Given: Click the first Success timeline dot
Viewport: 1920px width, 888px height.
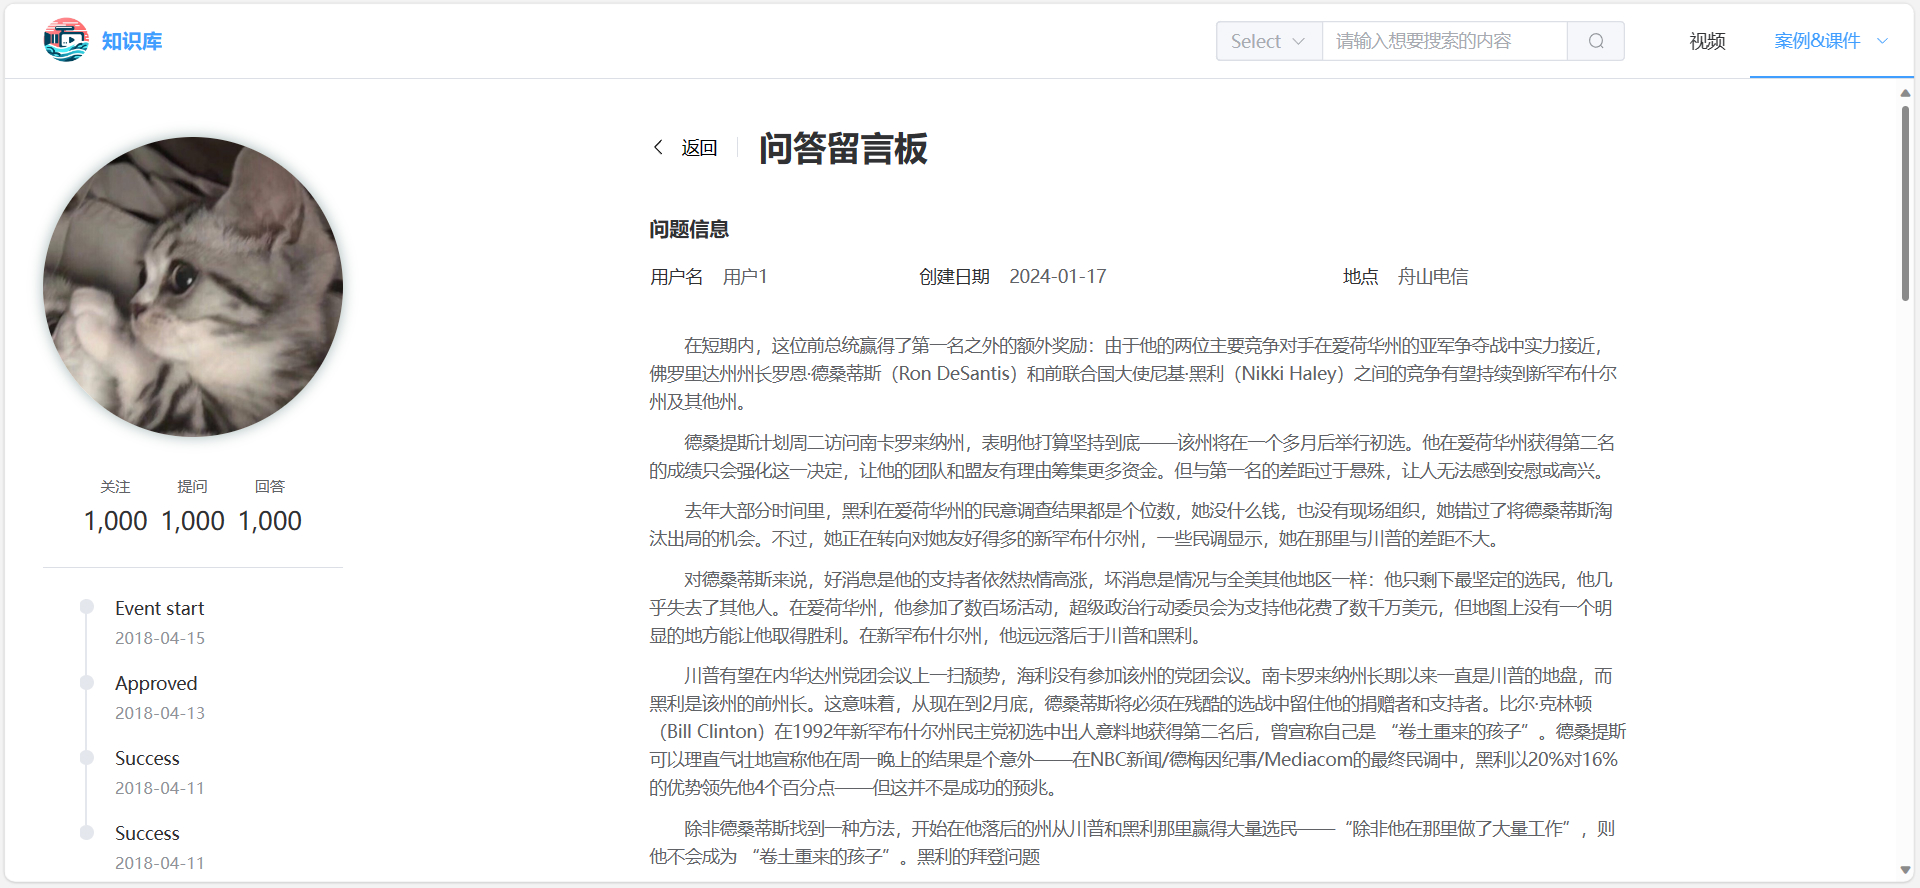Looking at the screenshot, I should click(x=87, y=757).
